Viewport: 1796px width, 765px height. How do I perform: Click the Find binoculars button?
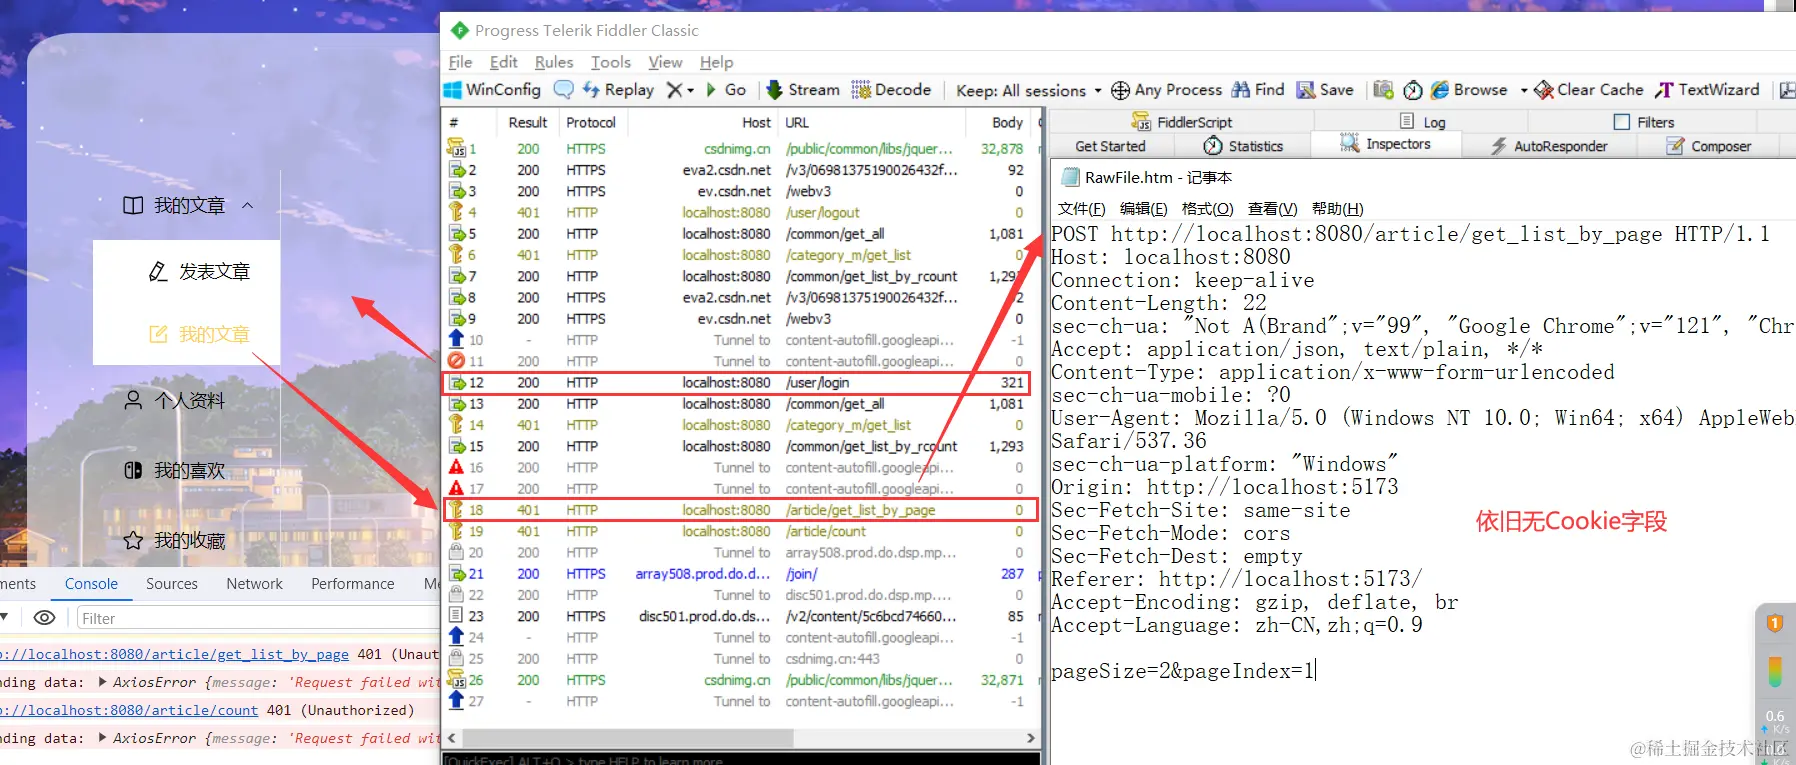tap(1258, 90)
